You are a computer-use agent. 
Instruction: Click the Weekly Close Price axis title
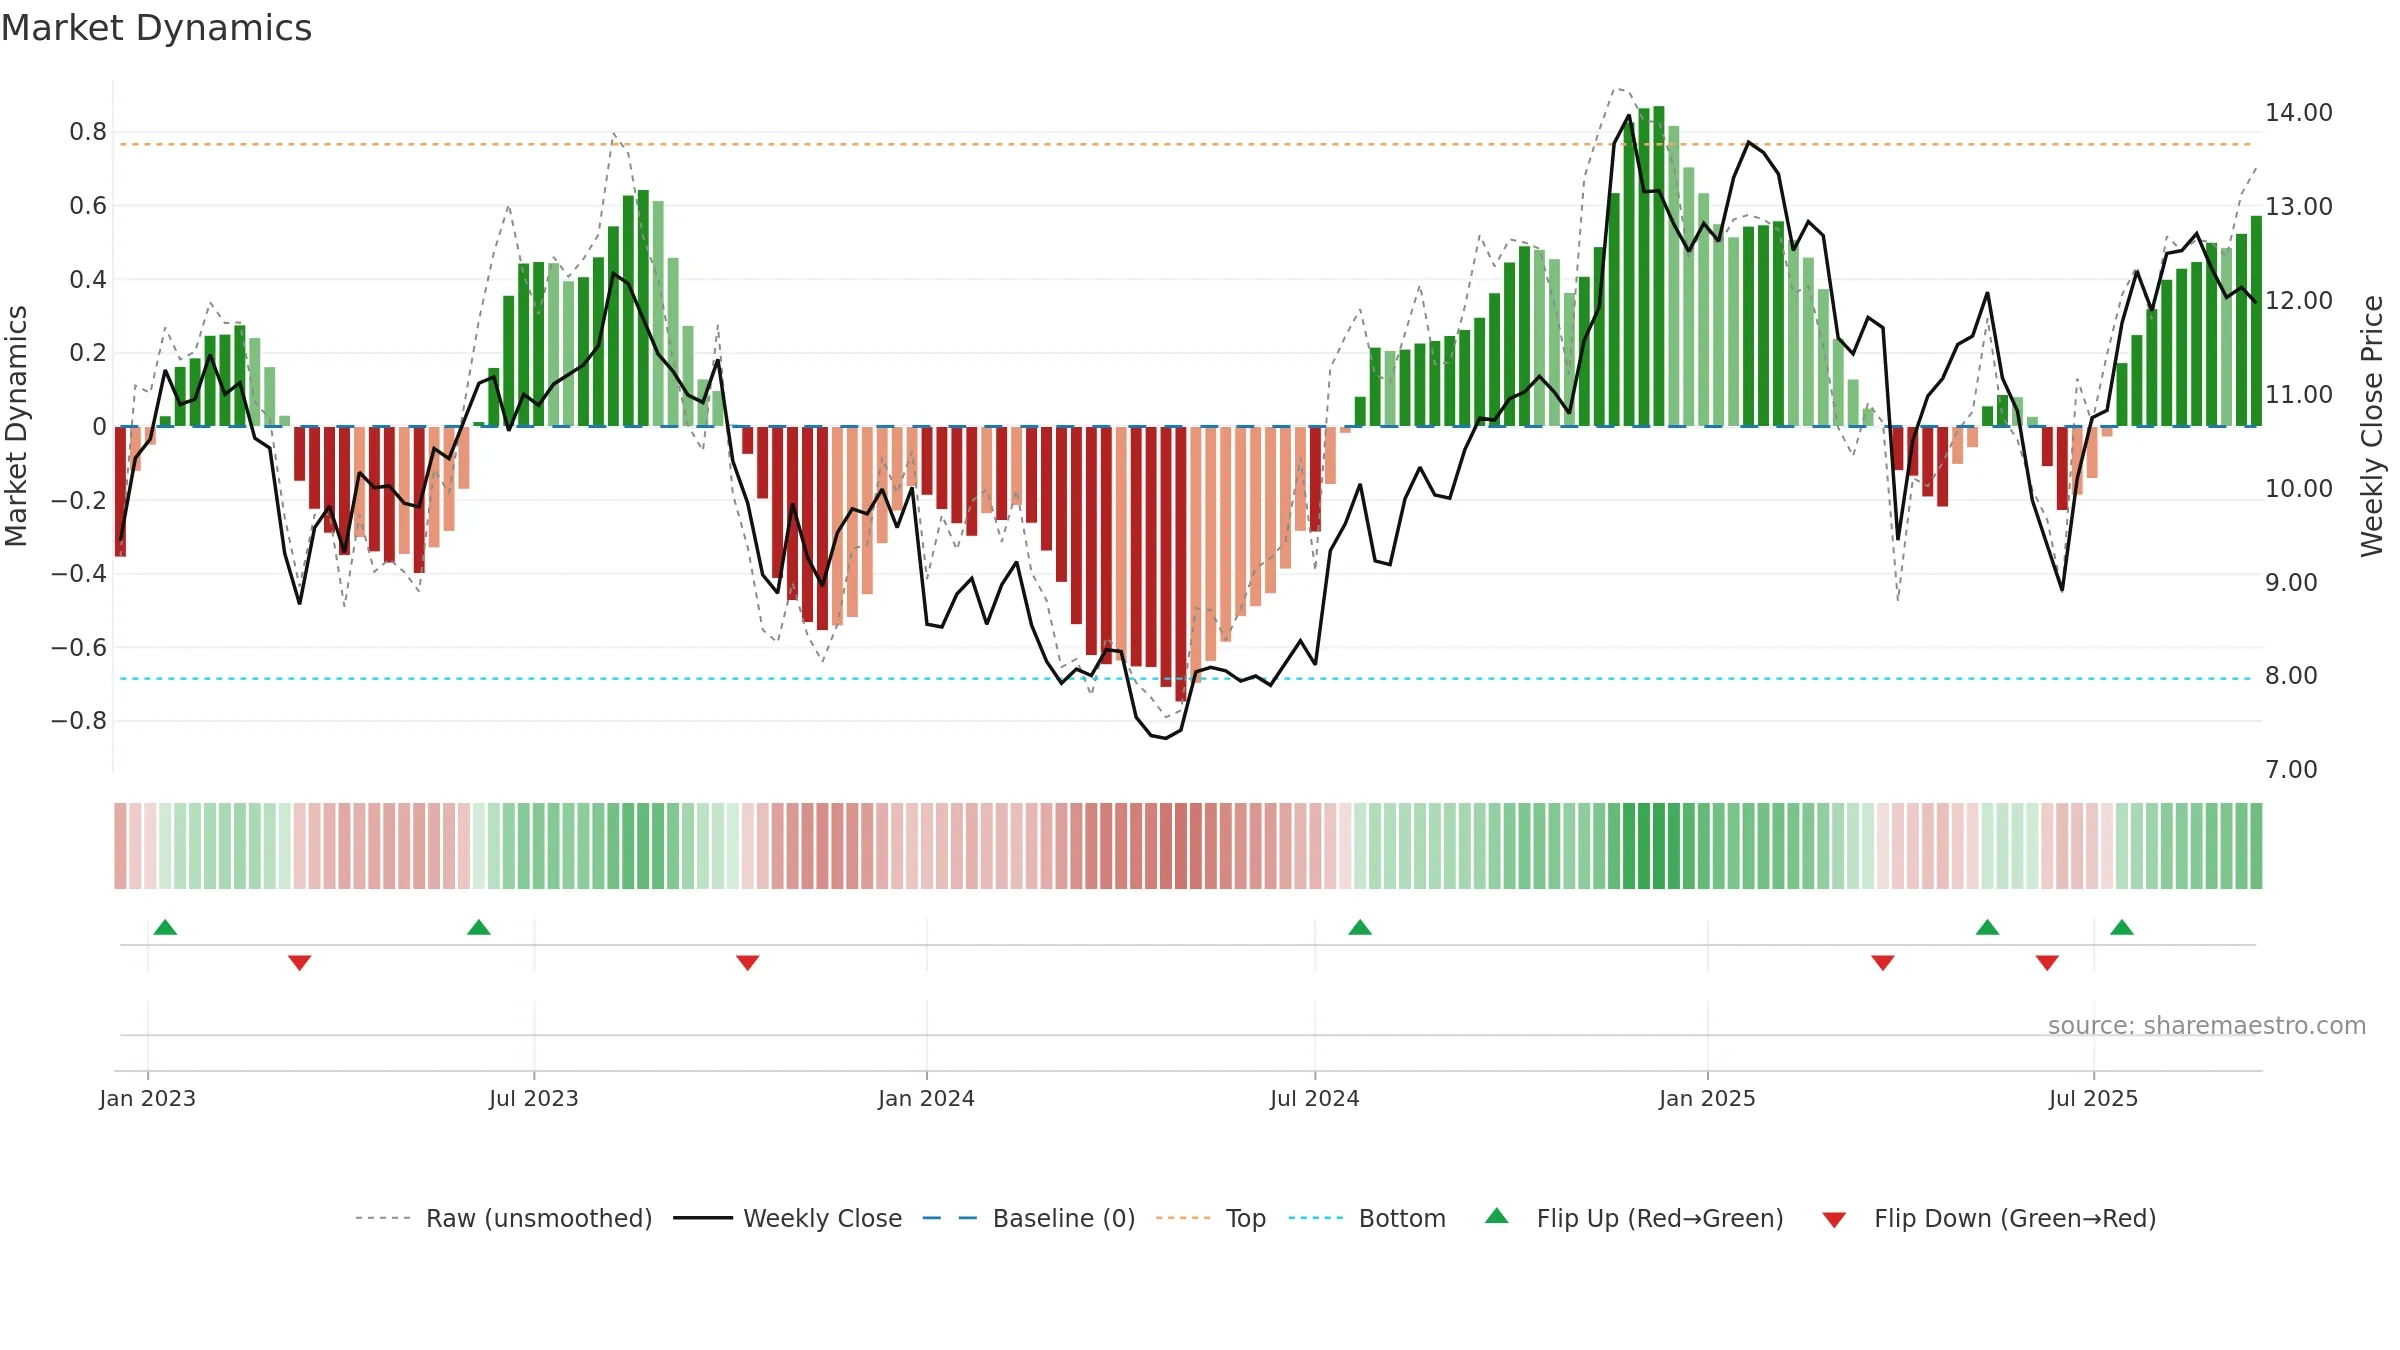click(2372, 426)
